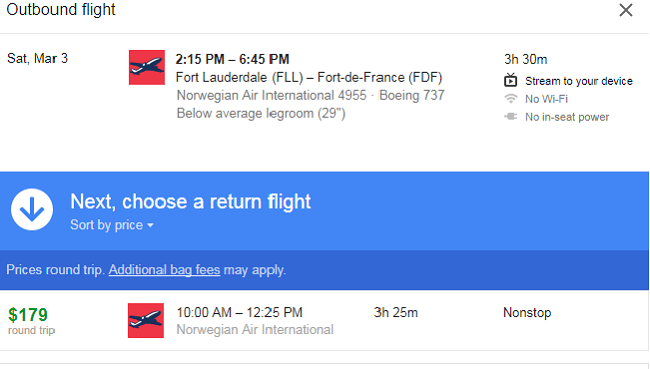Open the Sort by price dropdown

click(112, 225)
